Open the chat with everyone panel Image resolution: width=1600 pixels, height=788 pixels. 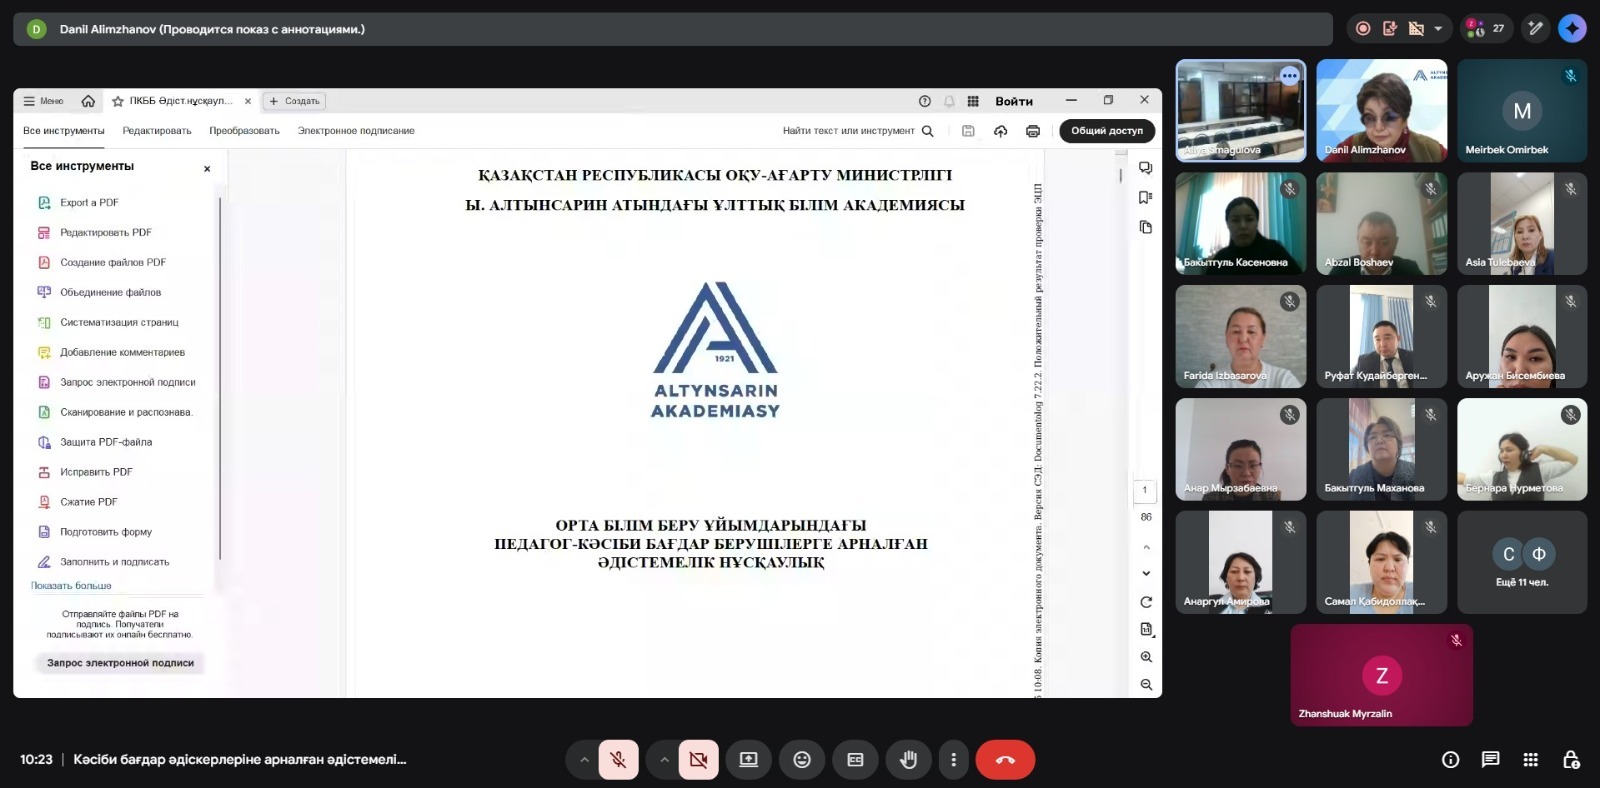coord(1490,760)
